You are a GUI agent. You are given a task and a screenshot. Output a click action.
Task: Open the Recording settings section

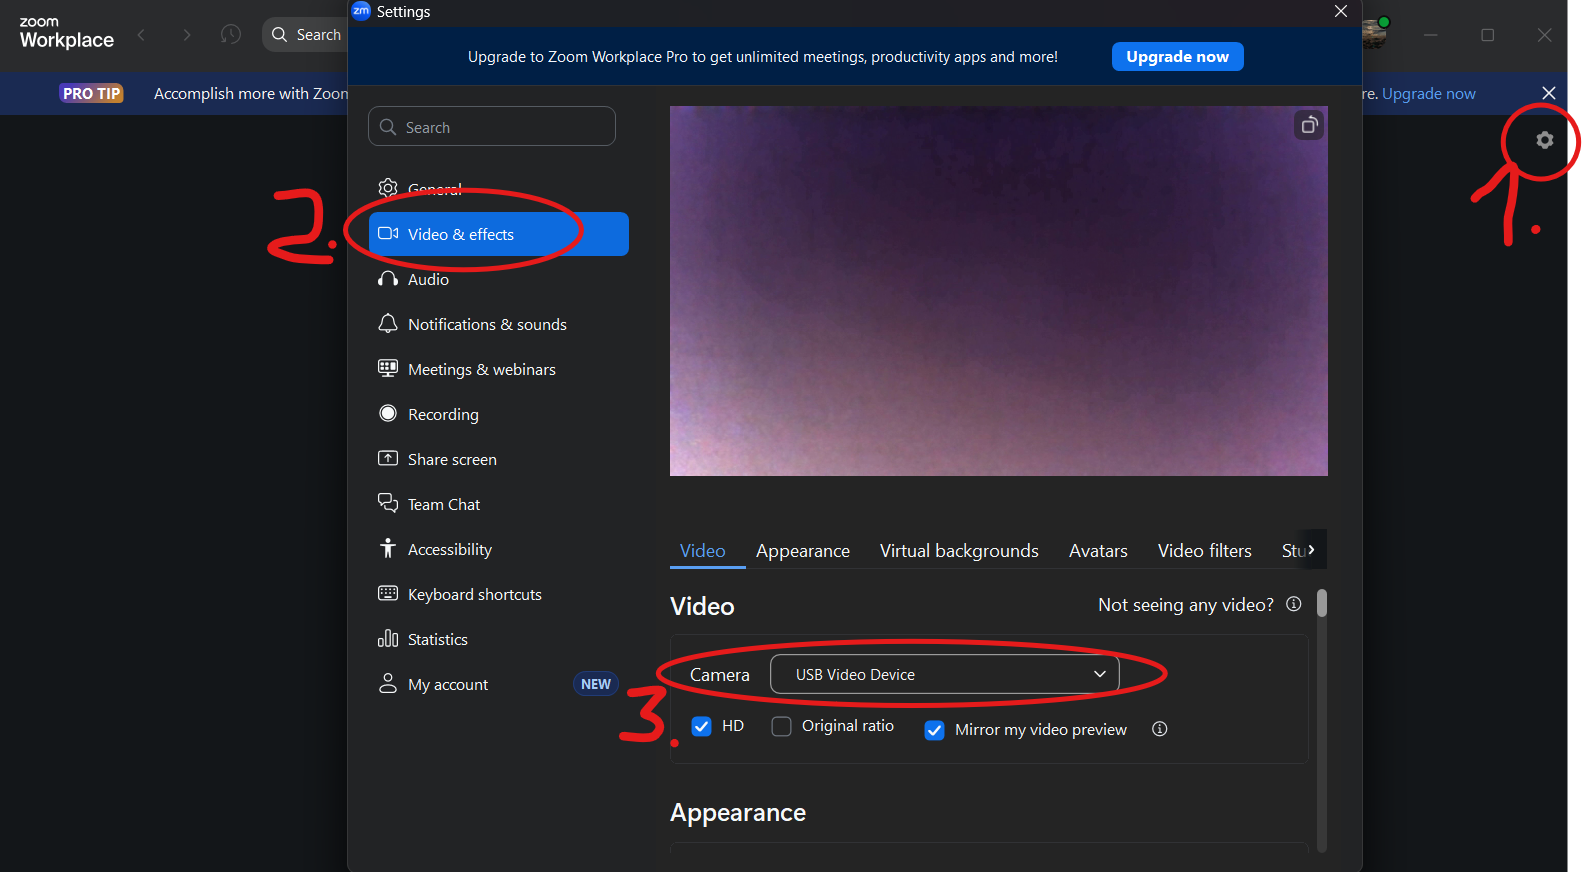(x=442, y=415)
